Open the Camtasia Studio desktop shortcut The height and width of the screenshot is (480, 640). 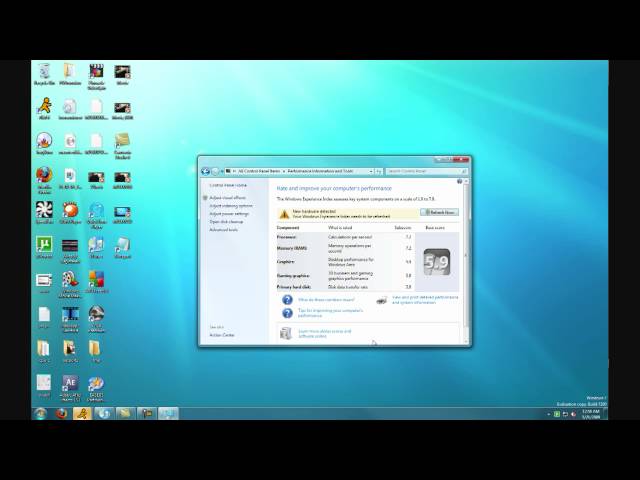[122, 145]
